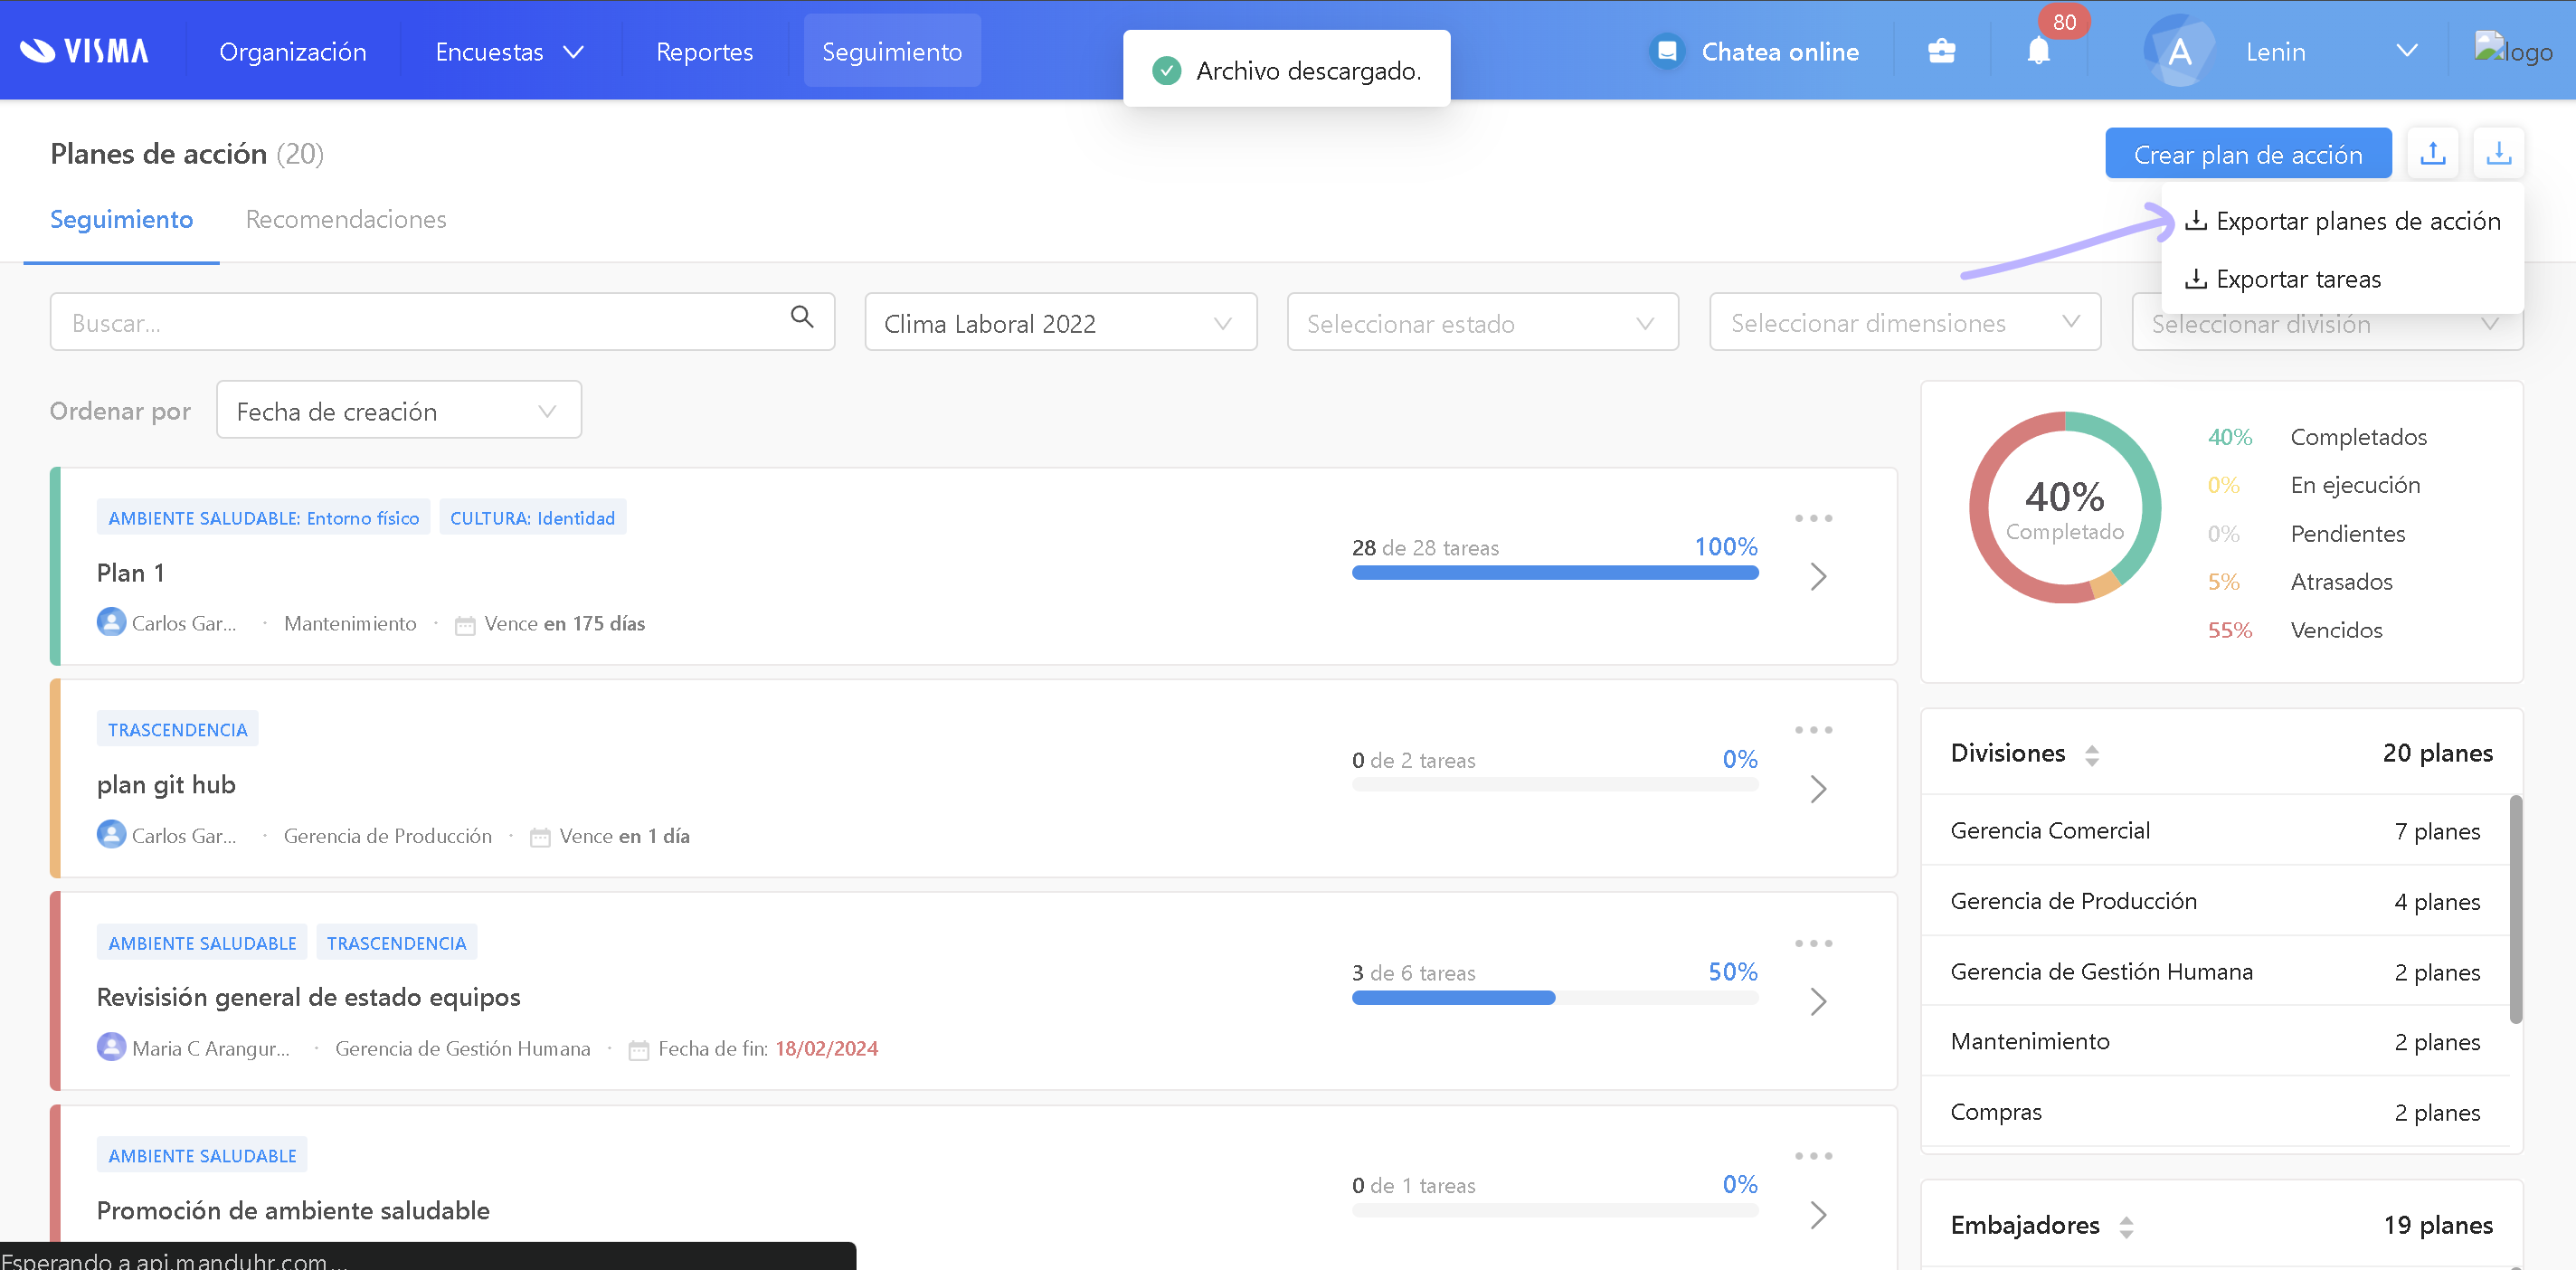Sort the Divisiones list with arrows

[2092, 755]
